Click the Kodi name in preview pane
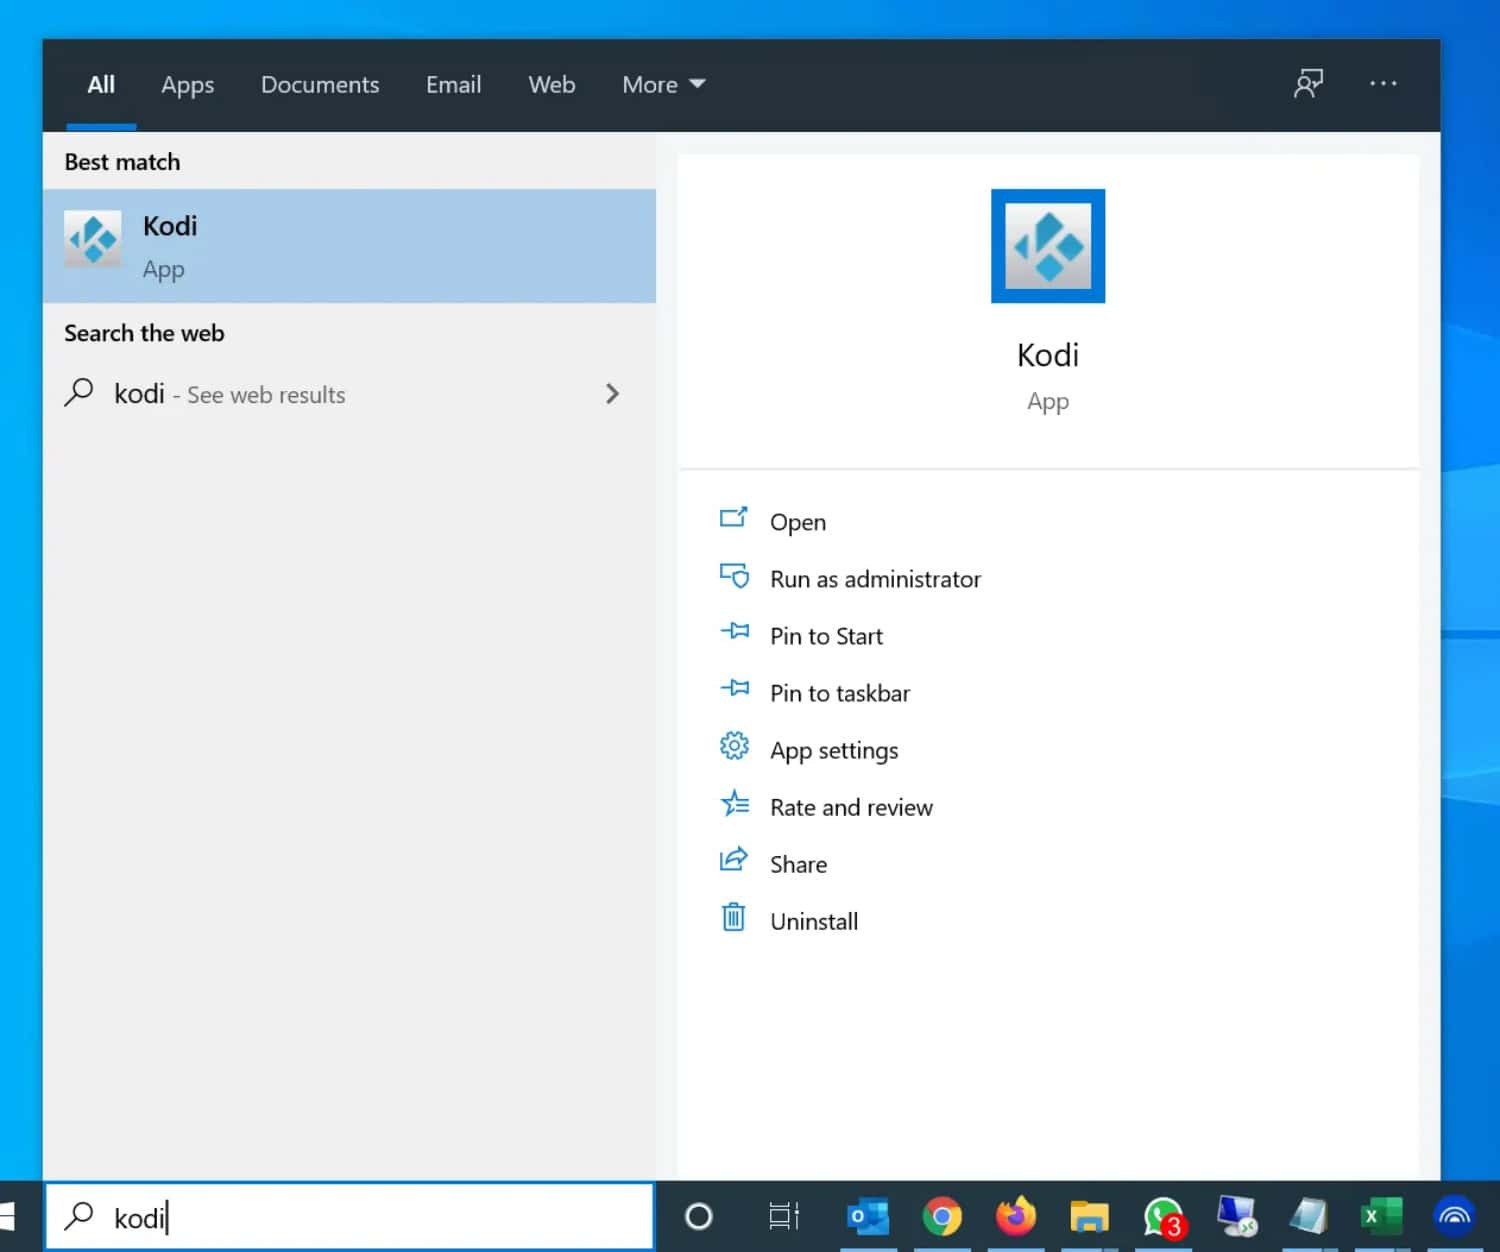The image size is (1500, 1252). (1048, 355)
